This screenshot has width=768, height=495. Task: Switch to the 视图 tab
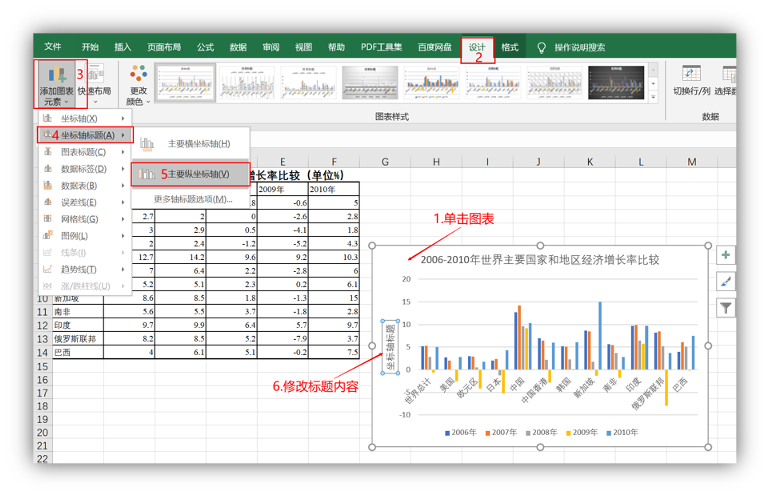(x=304, y=47)
